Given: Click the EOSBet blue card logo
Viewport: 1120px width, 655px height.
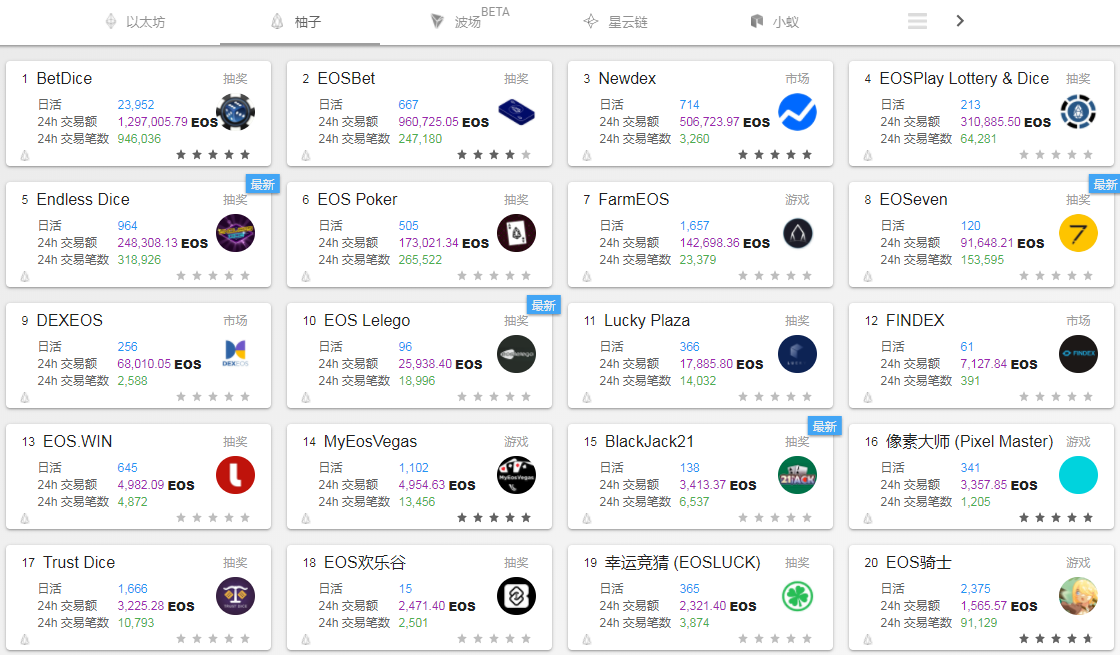Looking at the screenshot, I should 516,112.
